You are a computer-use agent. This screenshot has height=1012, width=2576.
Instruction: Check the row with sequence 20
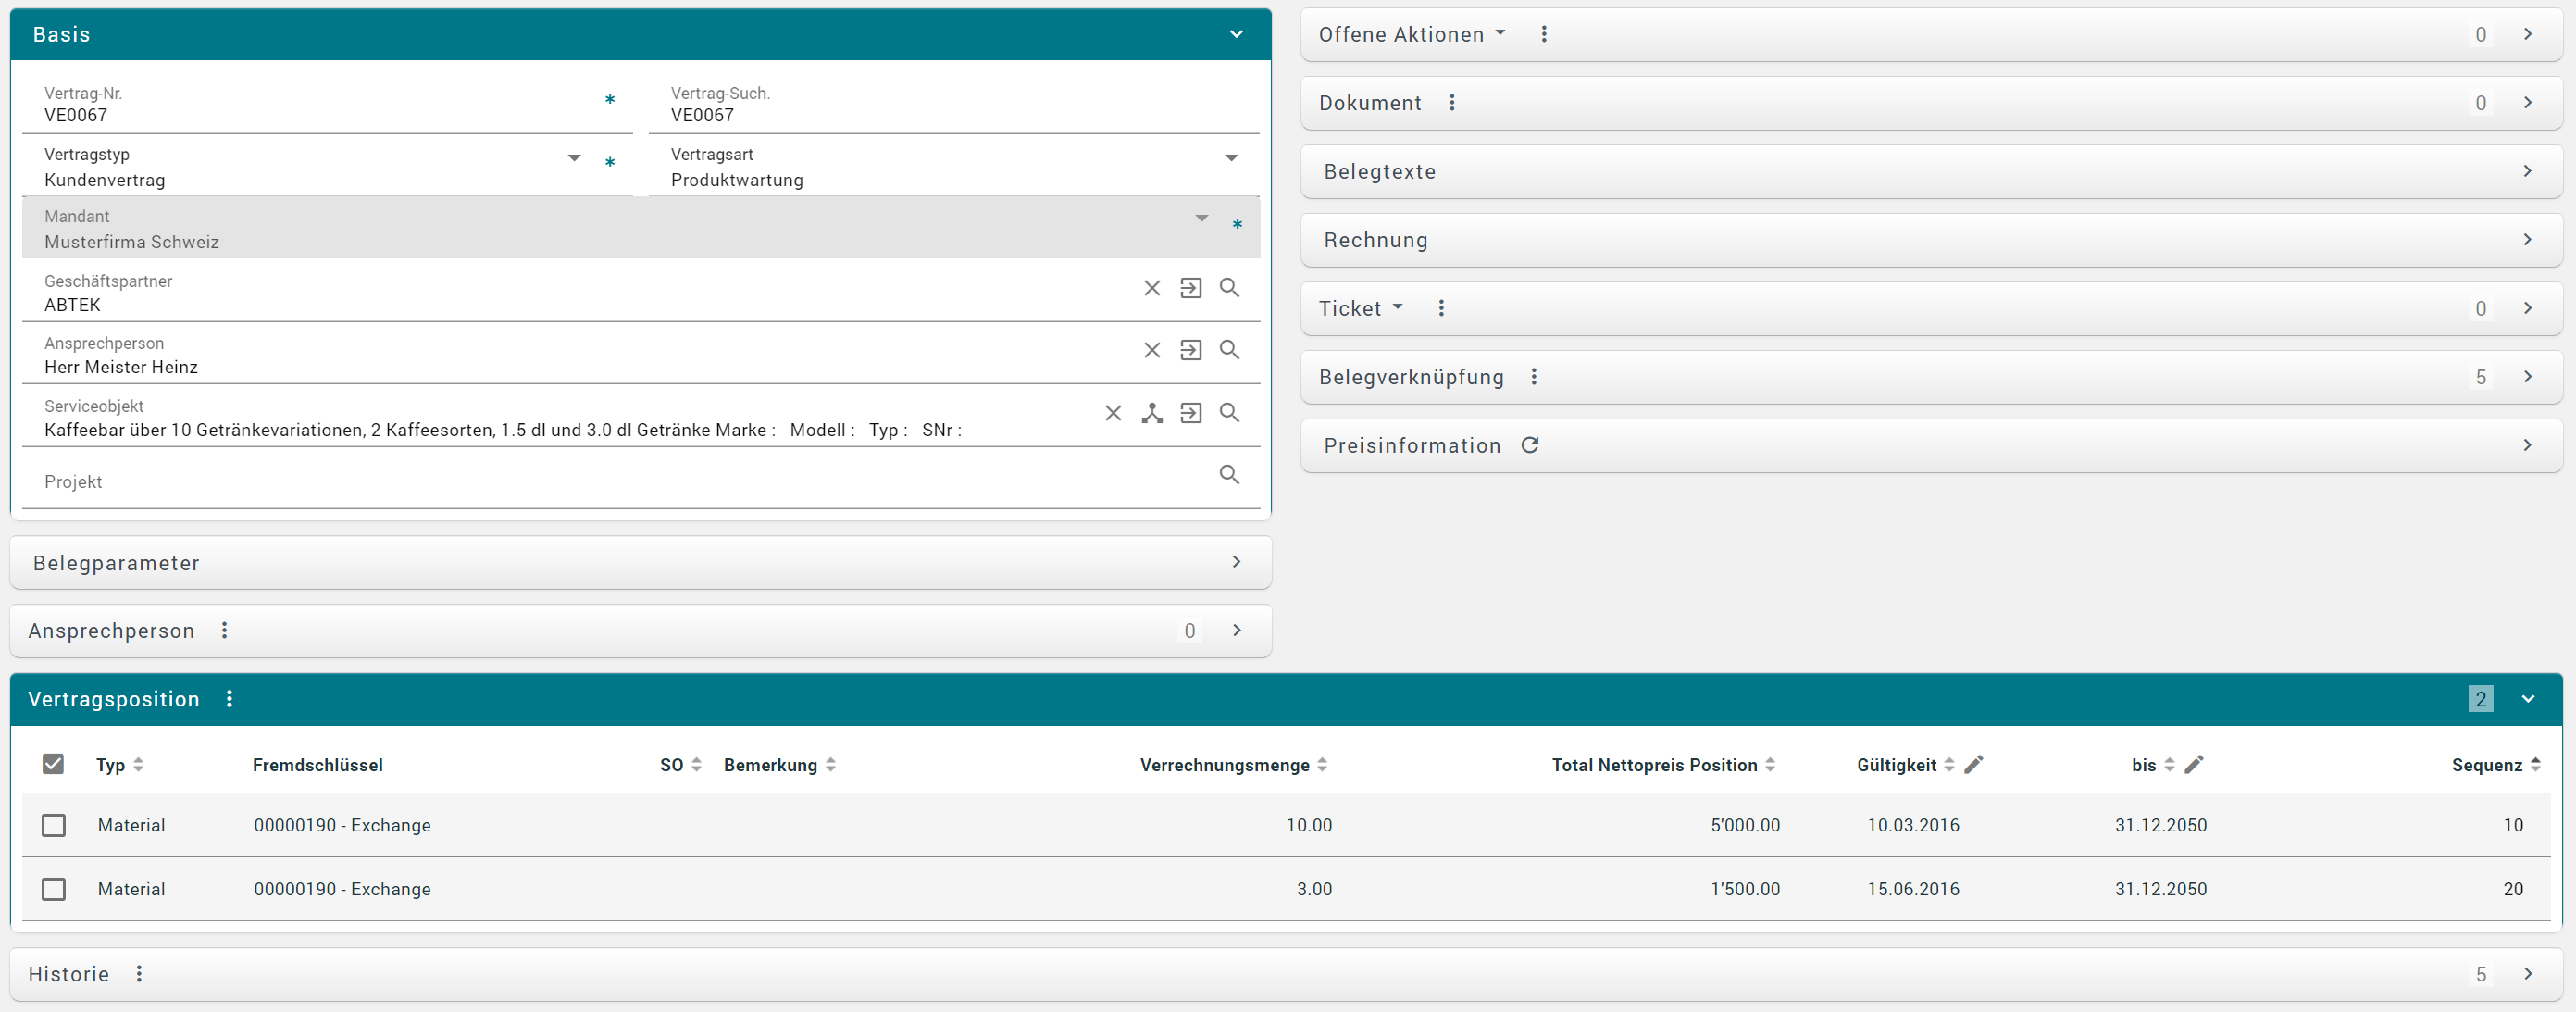point(54,889)
